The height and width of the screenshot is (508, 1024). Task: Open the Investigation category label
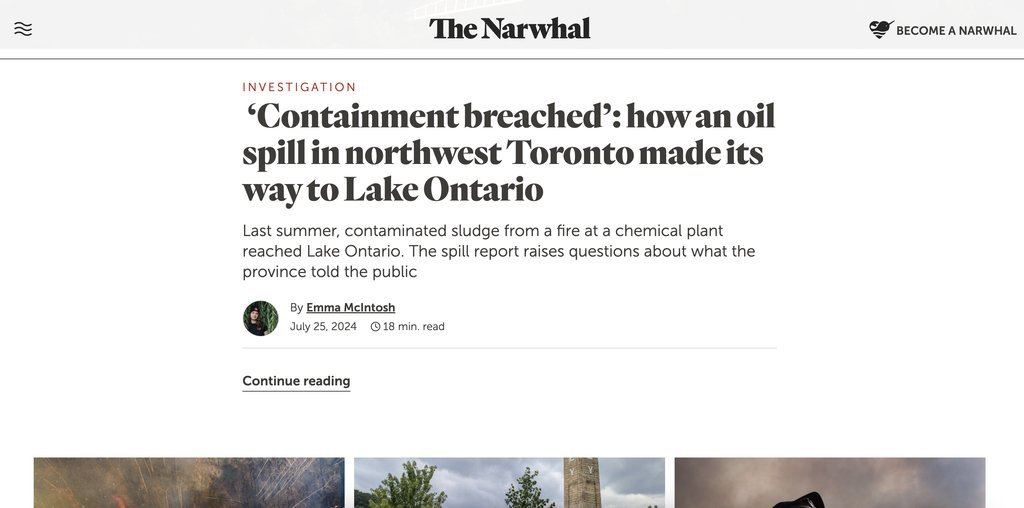pyautogui.click(x=299, y=87)
